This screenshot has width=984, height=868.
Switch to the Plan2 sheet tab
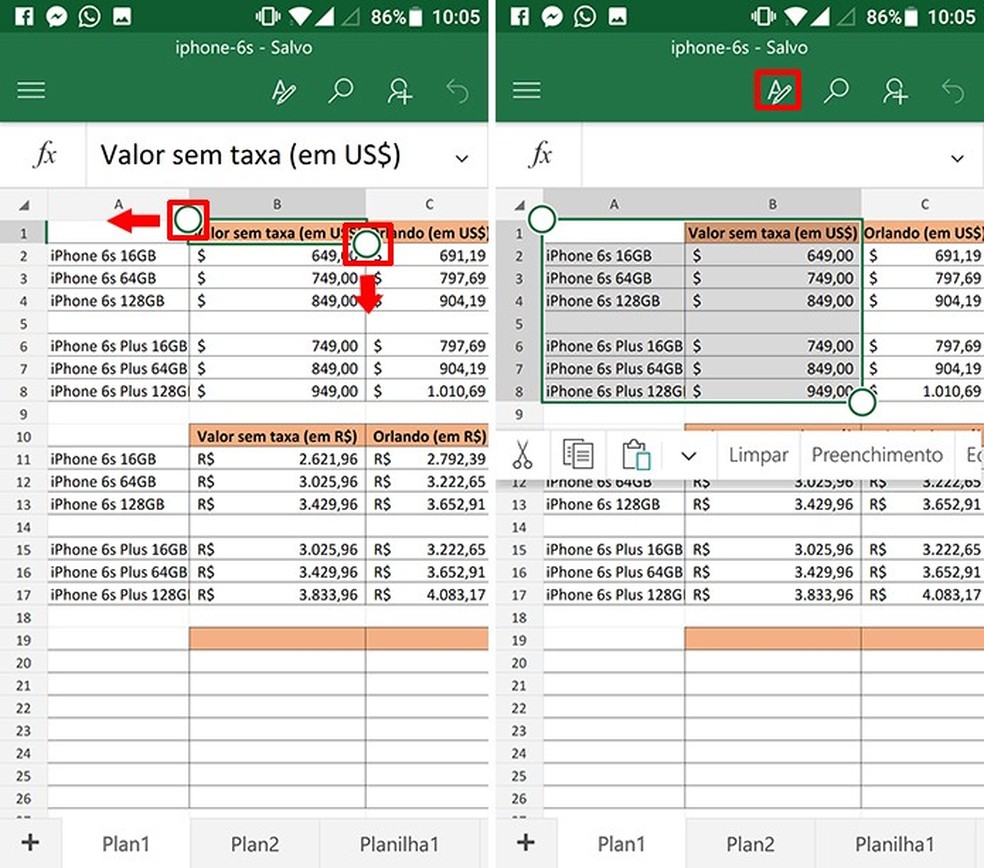pyautogui.click(x=254, y=844)
